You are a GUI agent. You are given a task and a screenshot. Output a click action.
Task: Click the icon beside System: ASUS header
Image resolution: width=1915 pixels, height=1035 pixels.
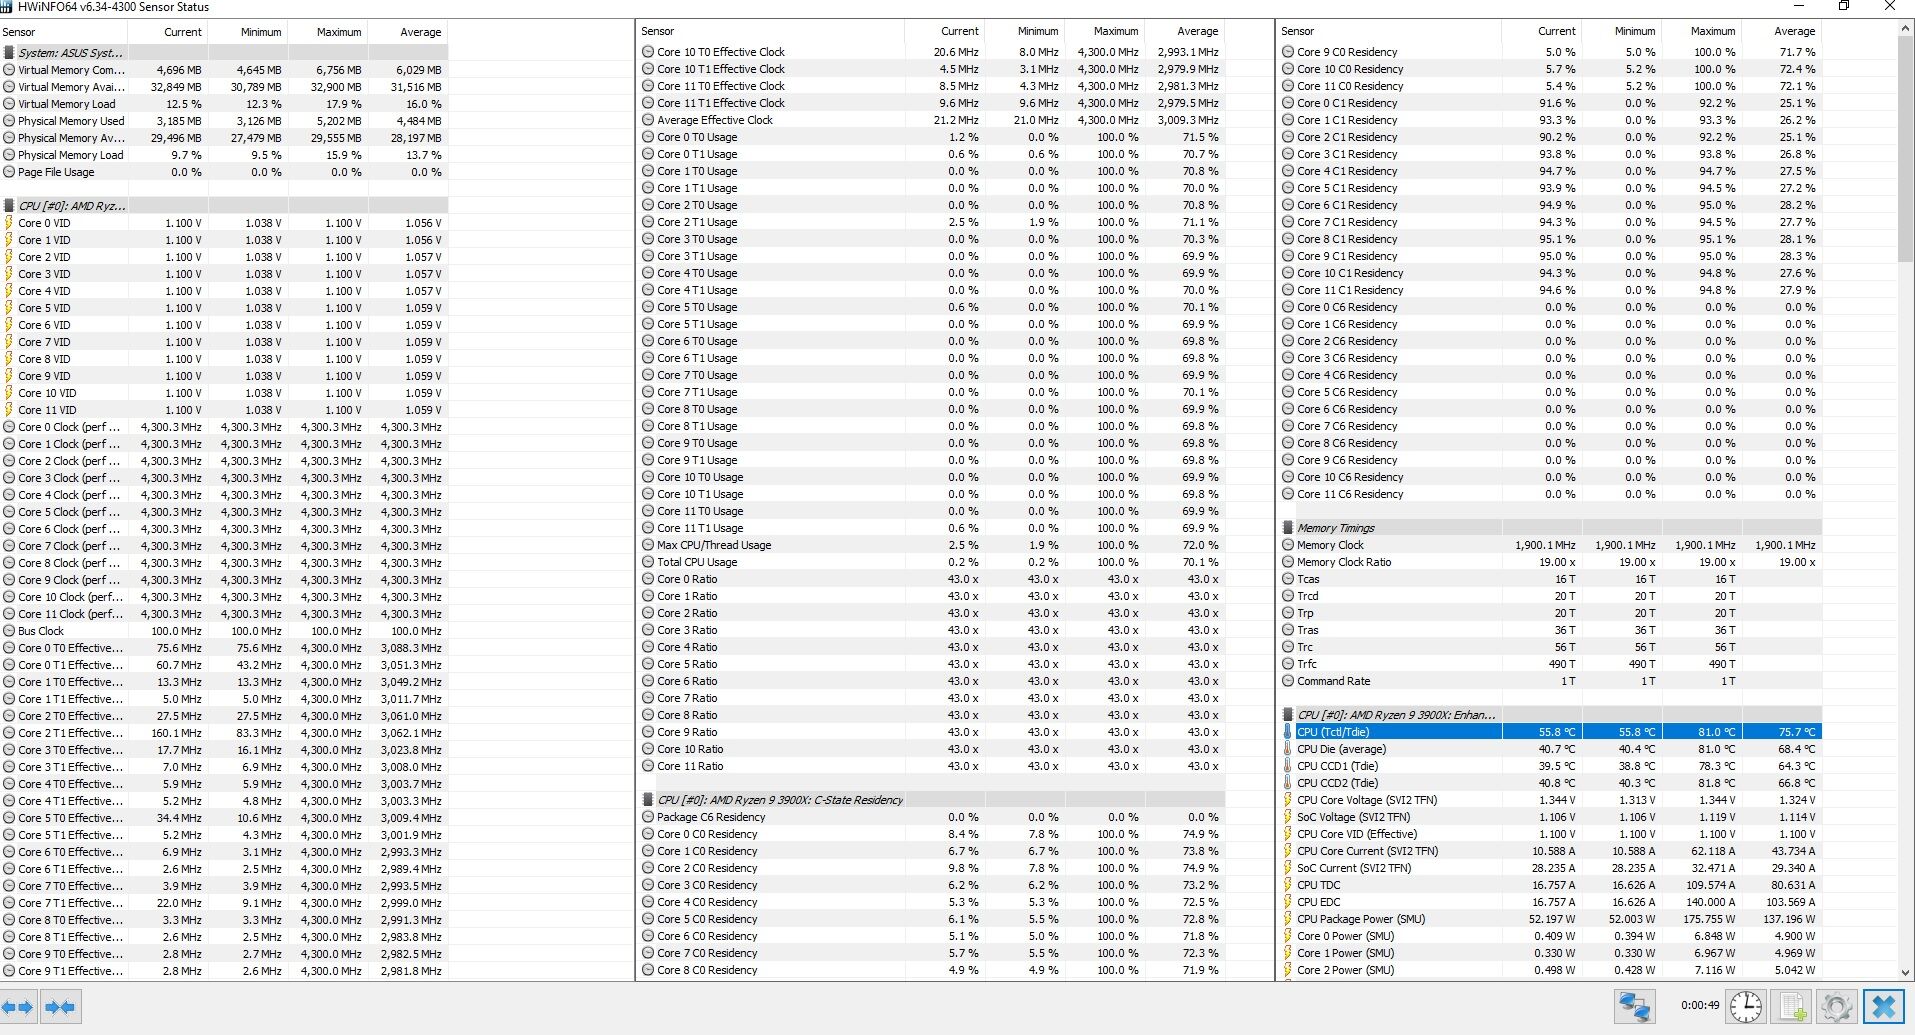click(x=9, y=53)
